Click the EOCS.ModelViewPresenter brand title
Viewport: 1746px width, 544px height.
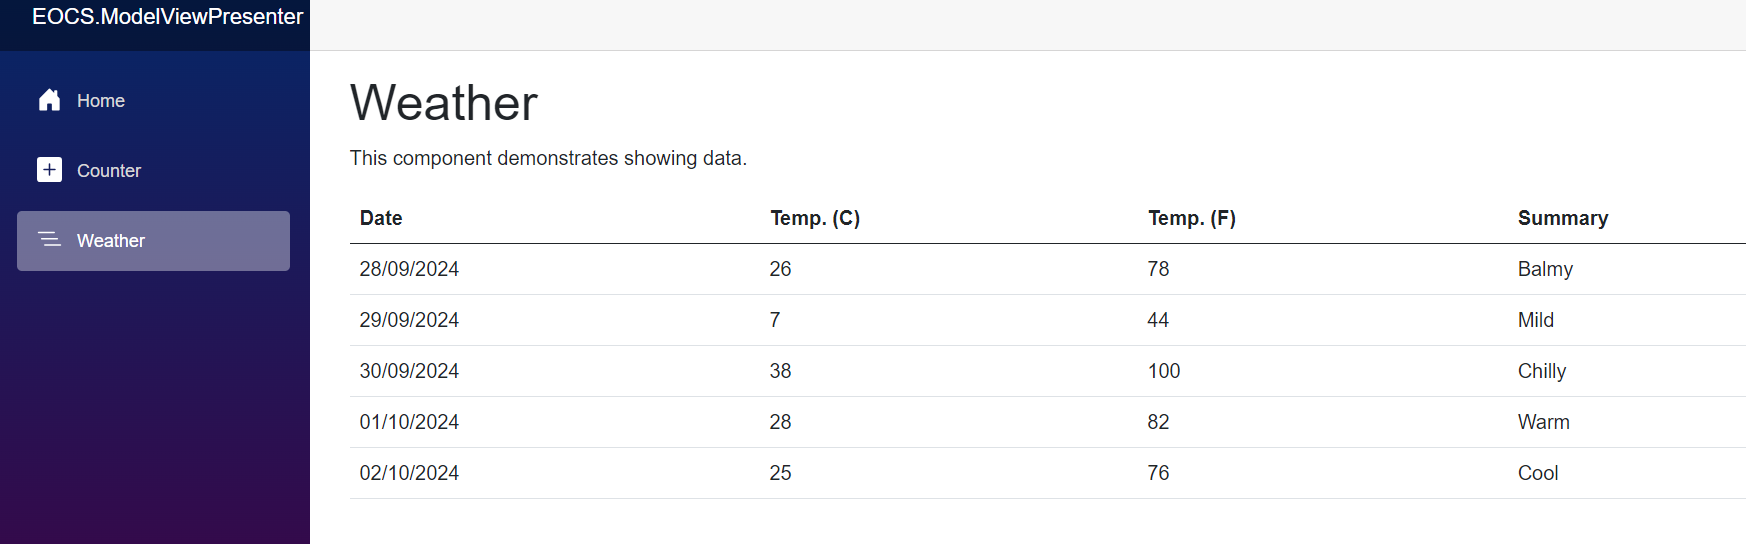click(x=167, y=17)
